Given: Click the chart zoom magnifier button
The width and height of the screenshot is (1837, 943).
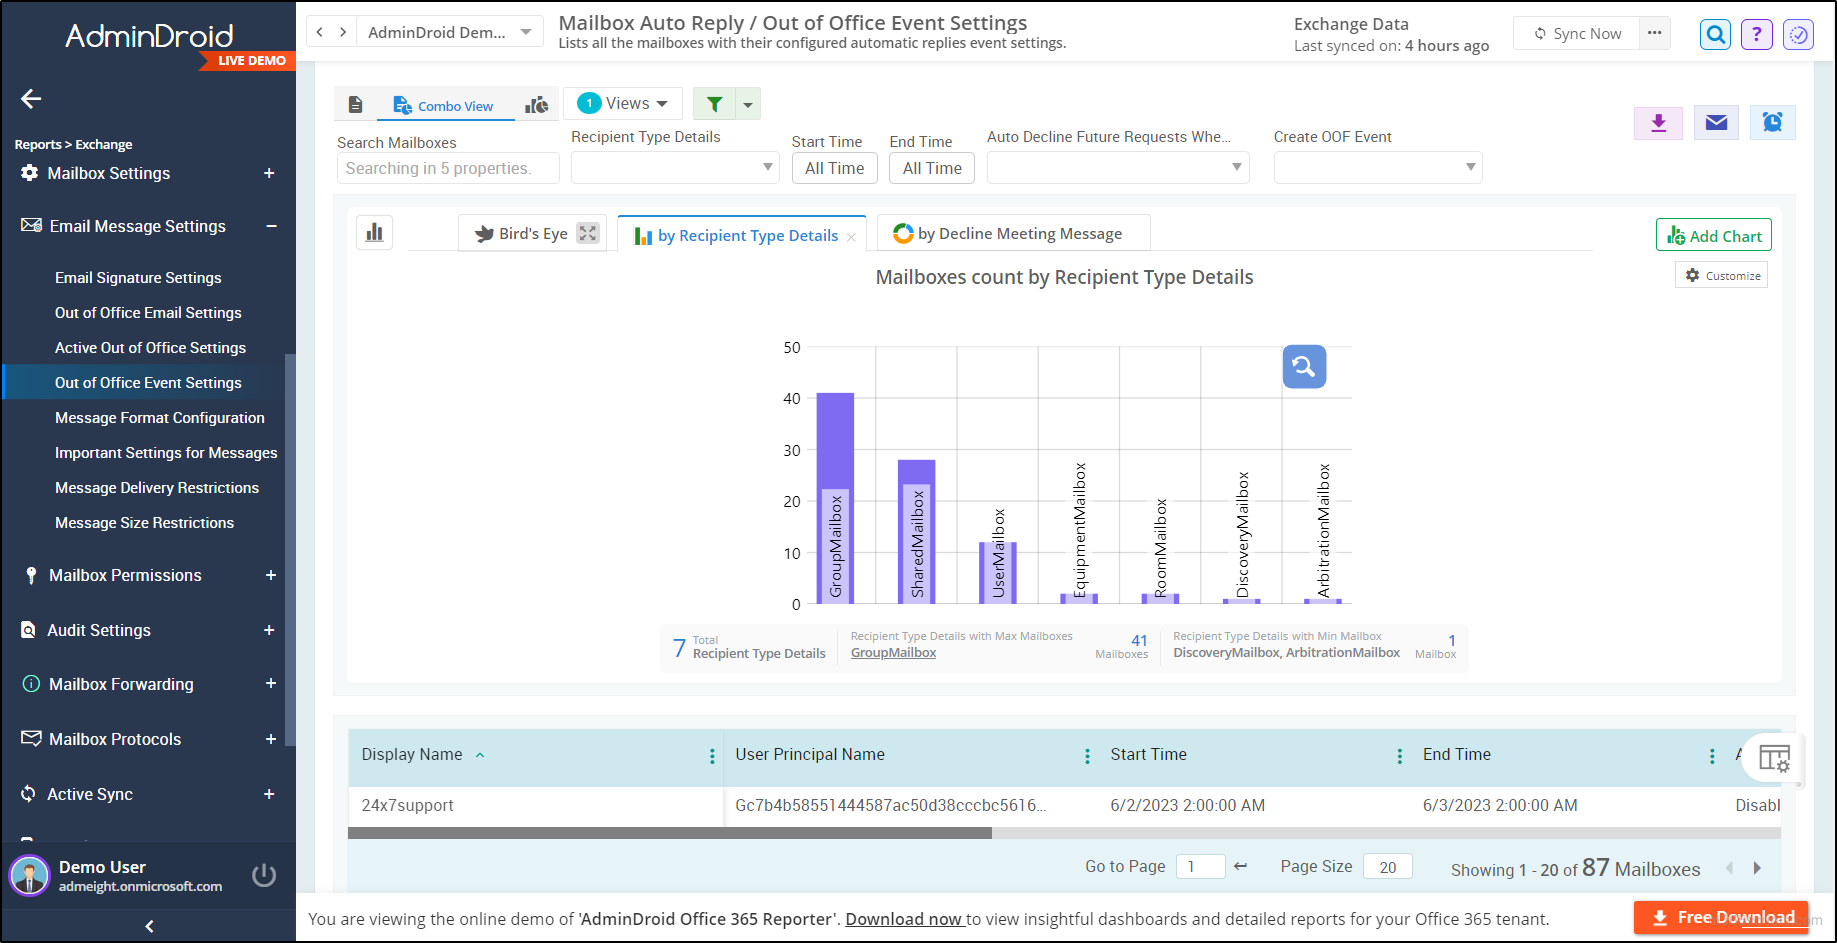Looking at the screenshot, I should tap(1304, 367).
